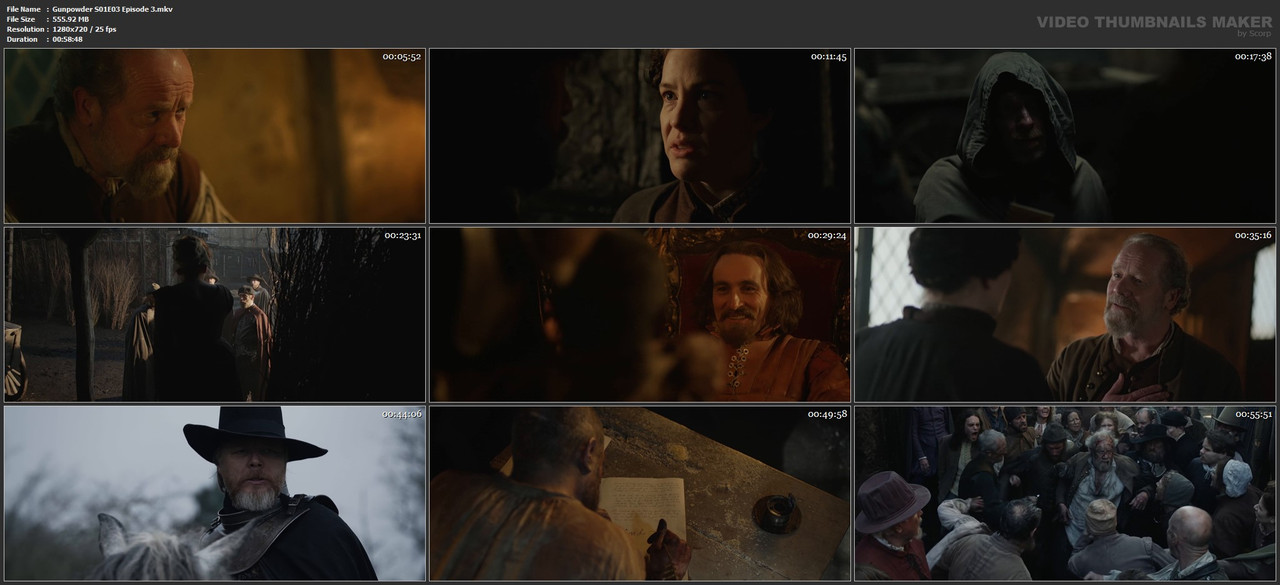Click the file size value 555.92 MB
The height and width of the screenshot is (585, 1280).
(71, 19)
